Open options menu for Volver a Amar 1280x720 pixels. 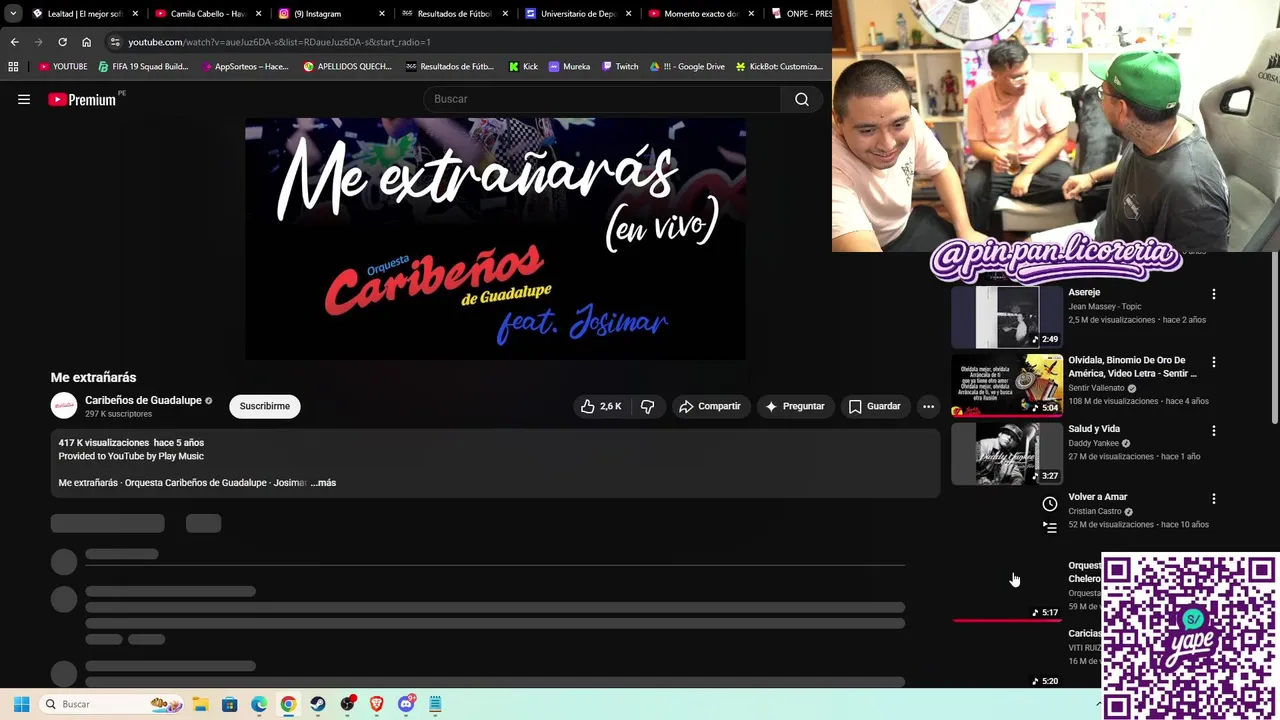[x=1214, y=498]
